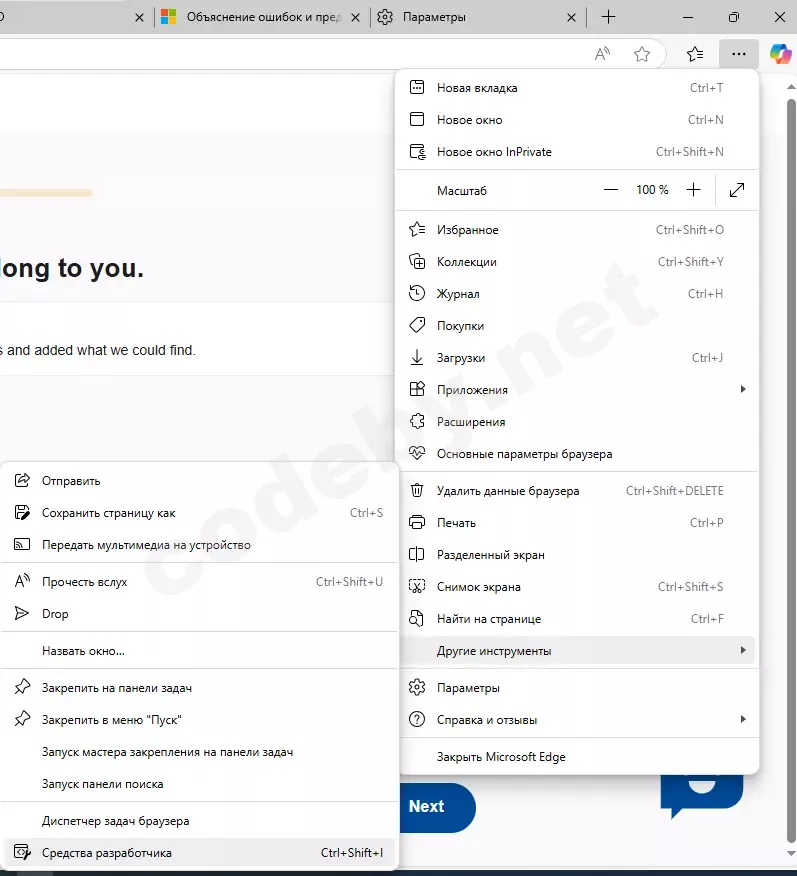Click the Отправить share icon
This screenshot has height=876, width=797.
coord(22,480)
